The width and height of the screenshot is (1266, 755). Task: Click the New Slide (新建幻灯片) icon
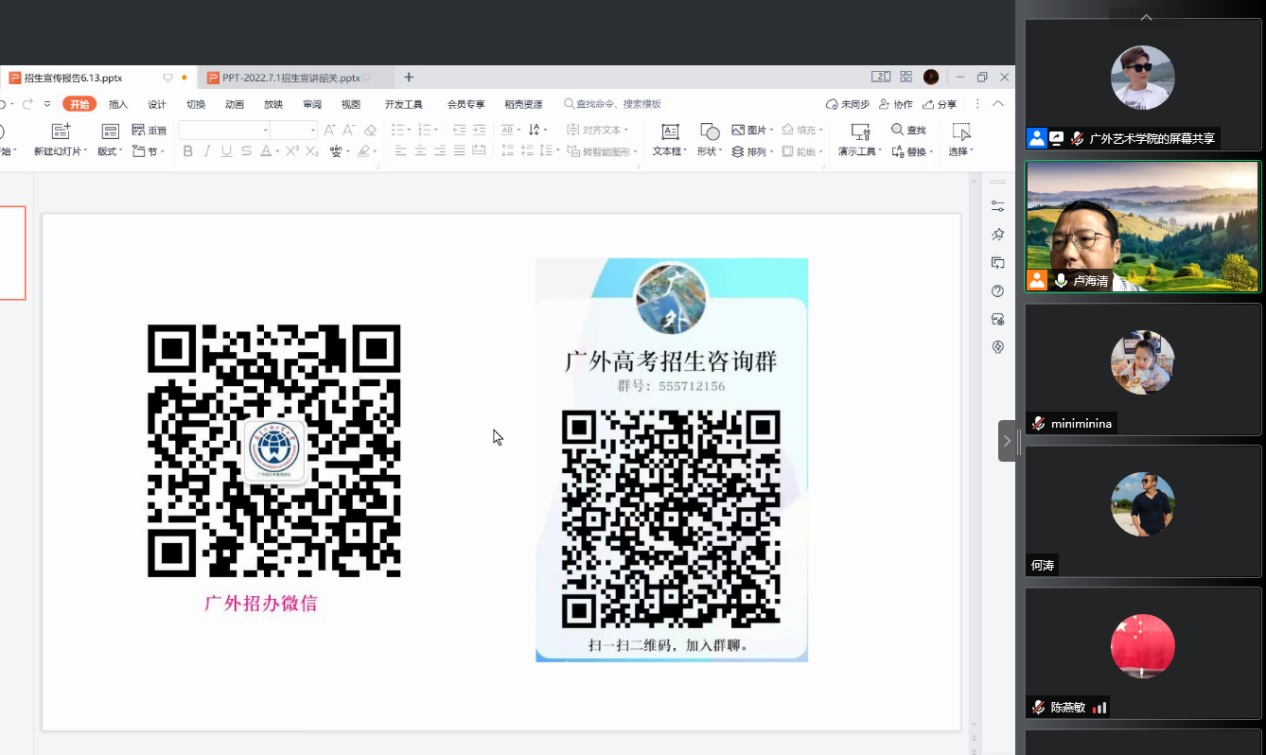(x=60, y=131)
